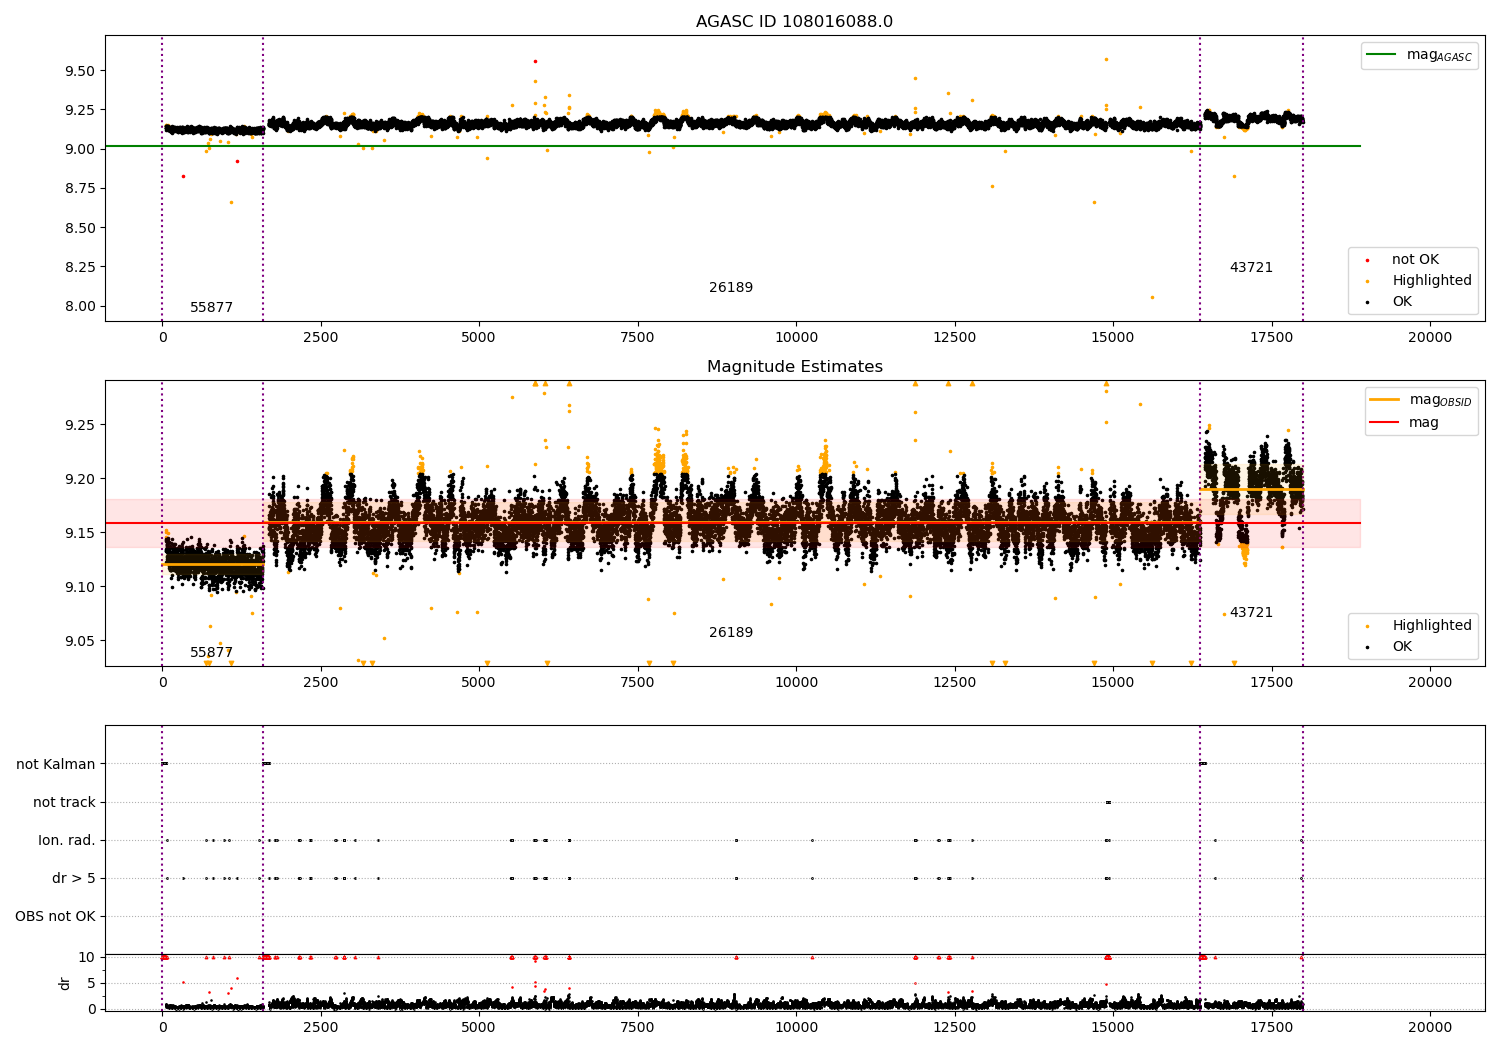Click the '55877' label in the Magnitude Estimates plot
Image resolution: width=1500 pixels, height=1050 pixels.
[x=211, y=653]
